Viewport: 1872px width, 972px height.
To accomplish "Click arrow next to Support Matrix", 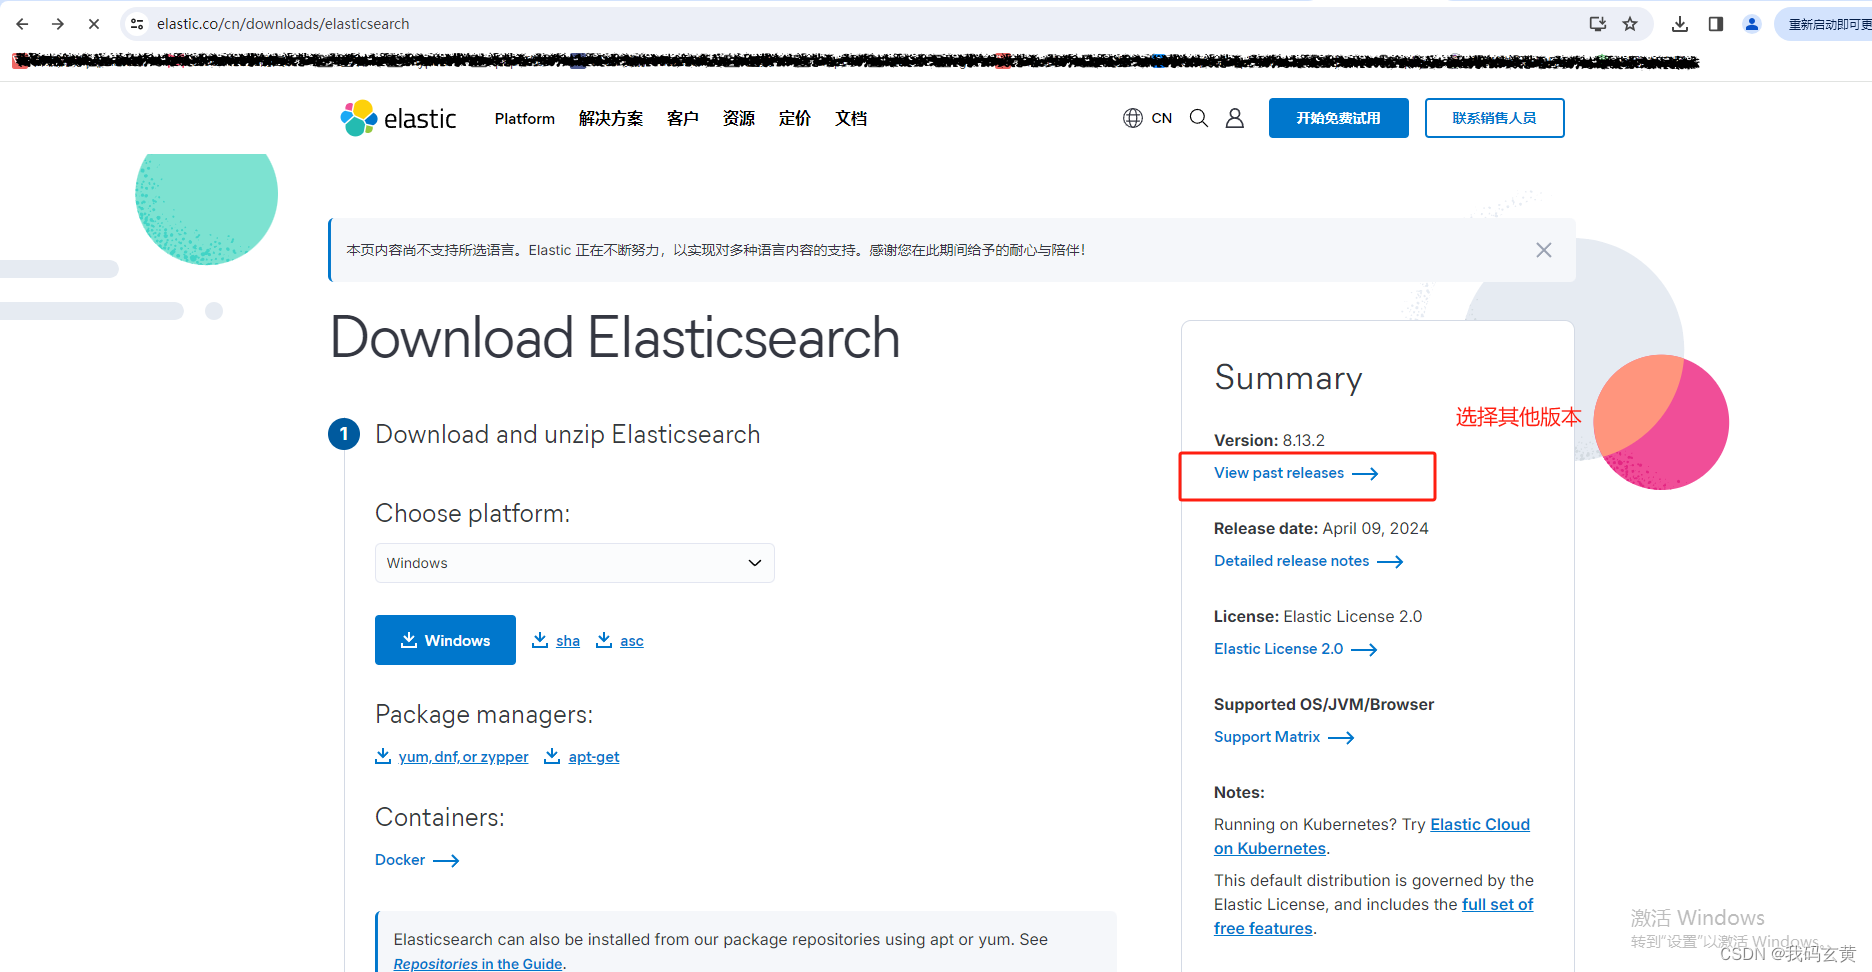I will pyautogui.click(x=1341, y=738).
